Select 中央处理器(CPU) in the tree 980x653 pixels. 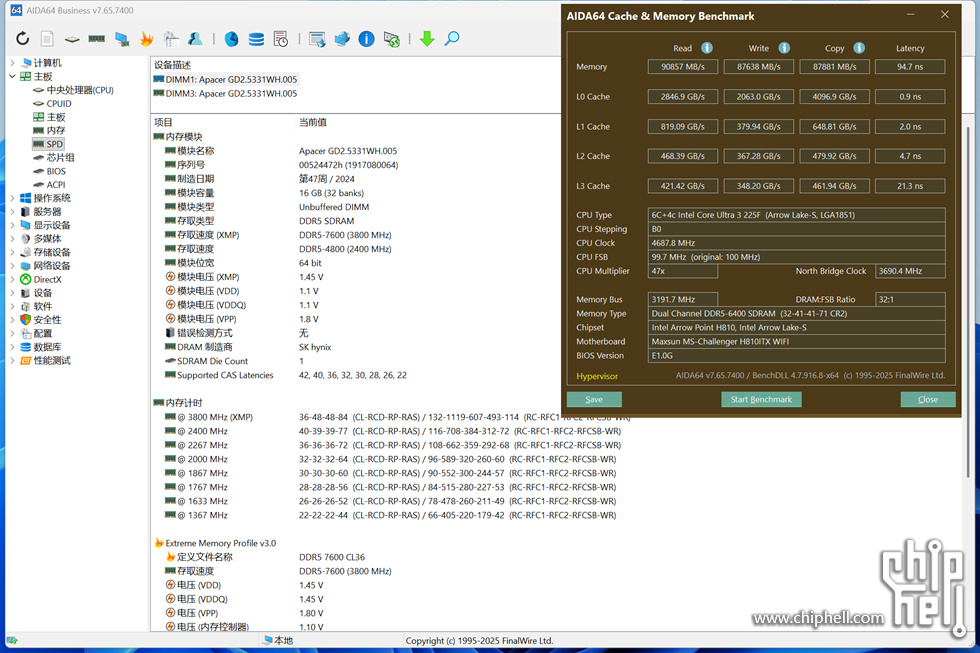click(80, 90)
